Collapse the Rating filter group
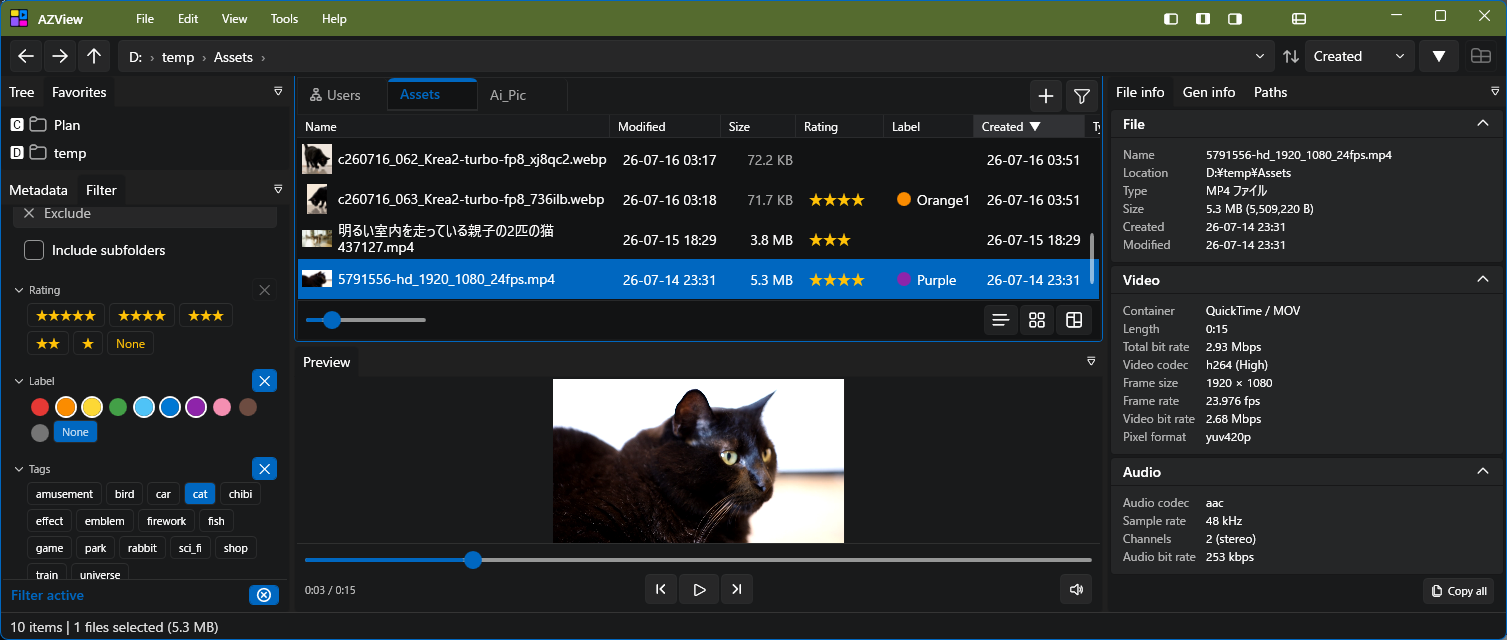The image size is (1507, 640). (x=19, y=290)
